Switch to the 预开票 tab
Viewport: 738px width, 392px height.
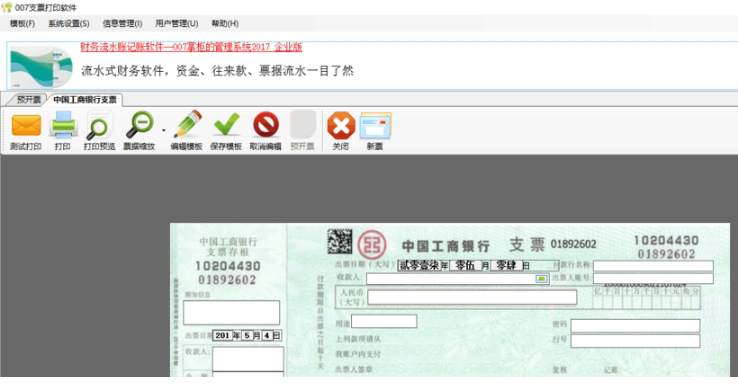click(x=28, y=100)
